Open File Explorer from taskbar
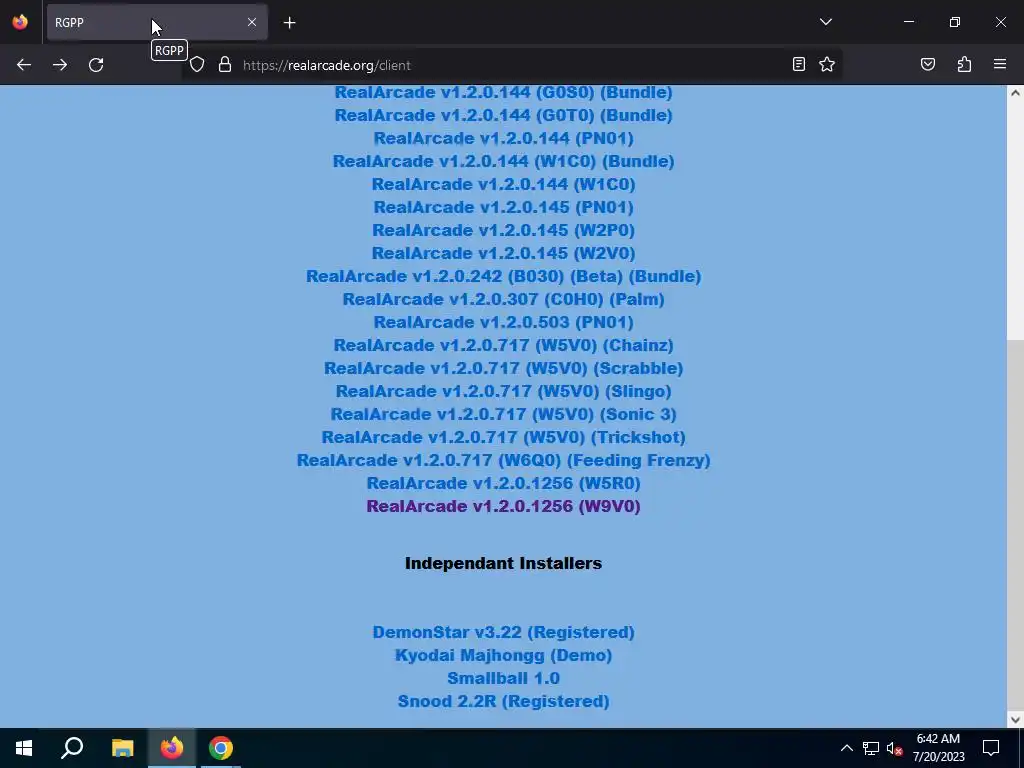This screenshot has height=768, width=1024. coord(122,748)
